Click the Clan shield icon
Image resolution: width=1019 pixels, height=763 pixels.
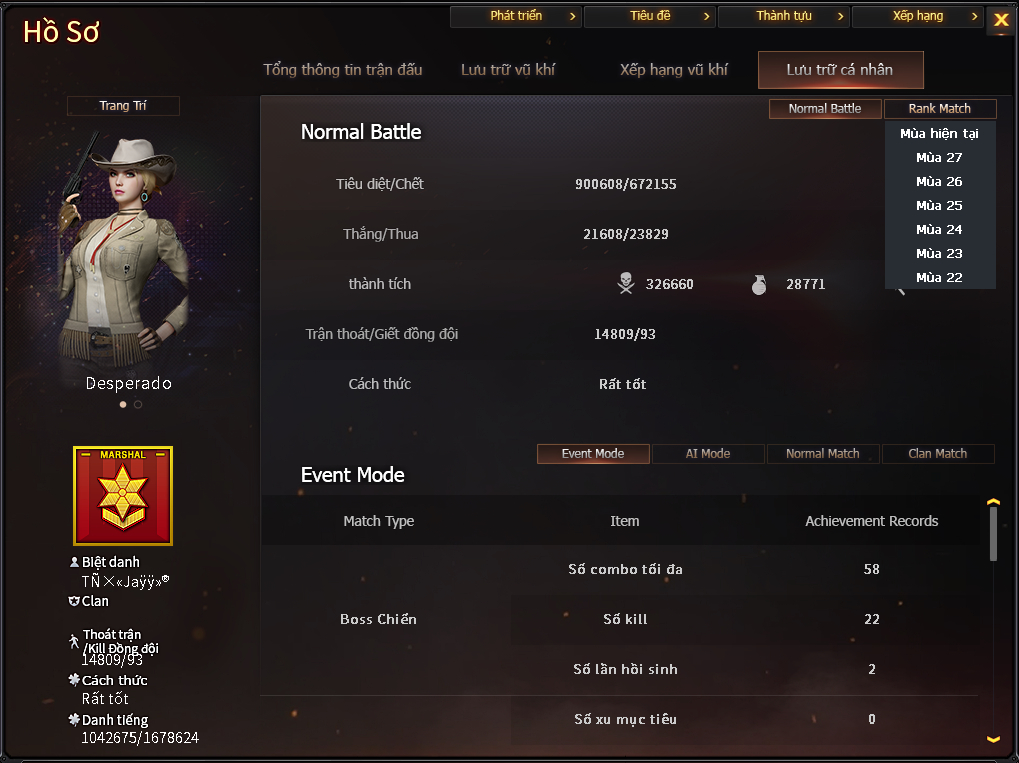coord(74,601)
